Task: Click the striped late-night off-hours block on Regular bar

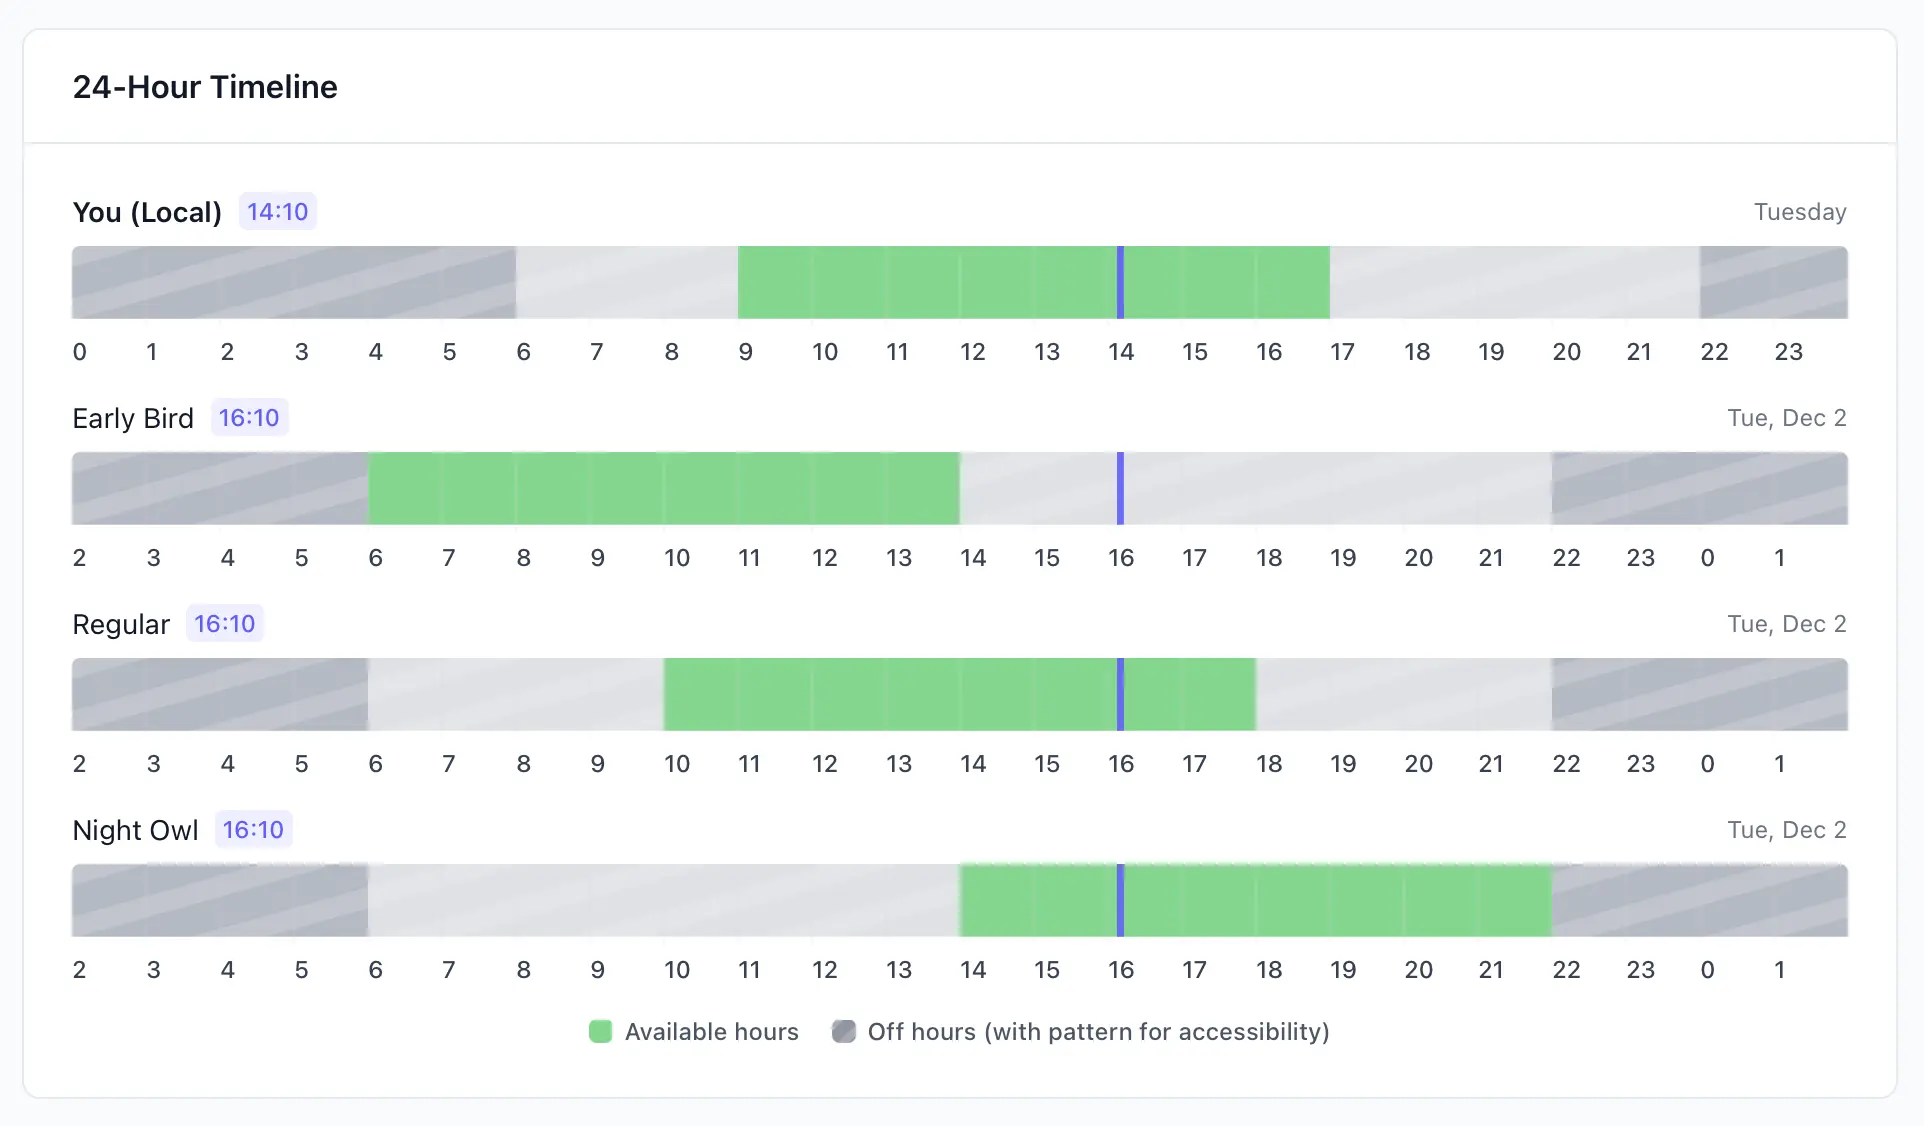Action: (1699, 695)
